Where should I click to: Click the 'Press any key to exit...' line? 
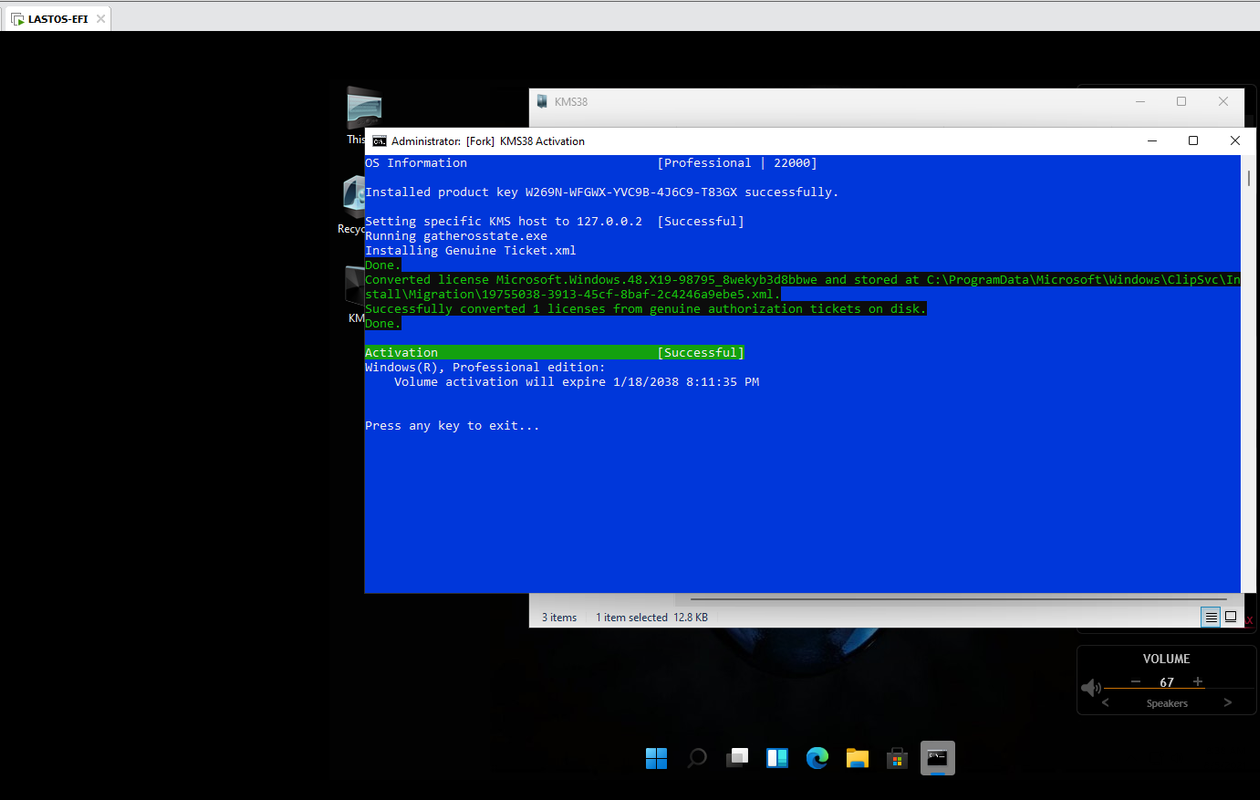point(452,426)
